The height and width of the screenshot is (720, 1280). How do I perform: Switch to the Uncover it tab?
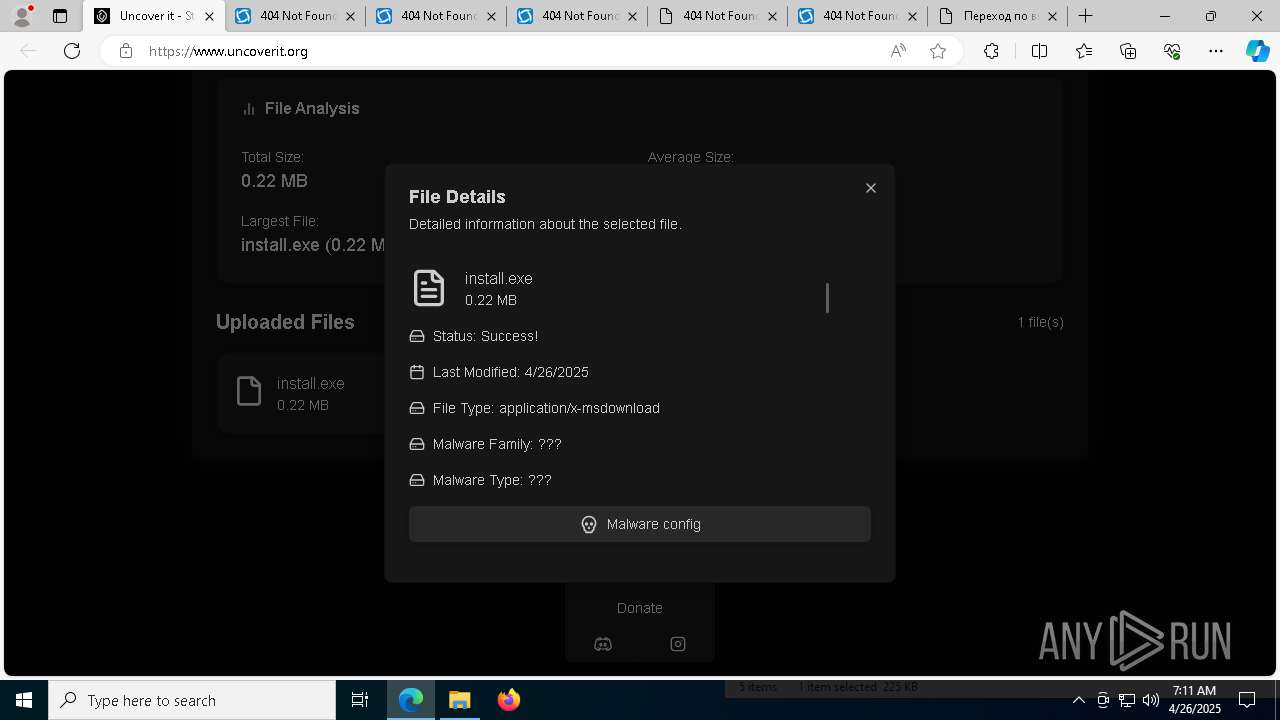155,16
